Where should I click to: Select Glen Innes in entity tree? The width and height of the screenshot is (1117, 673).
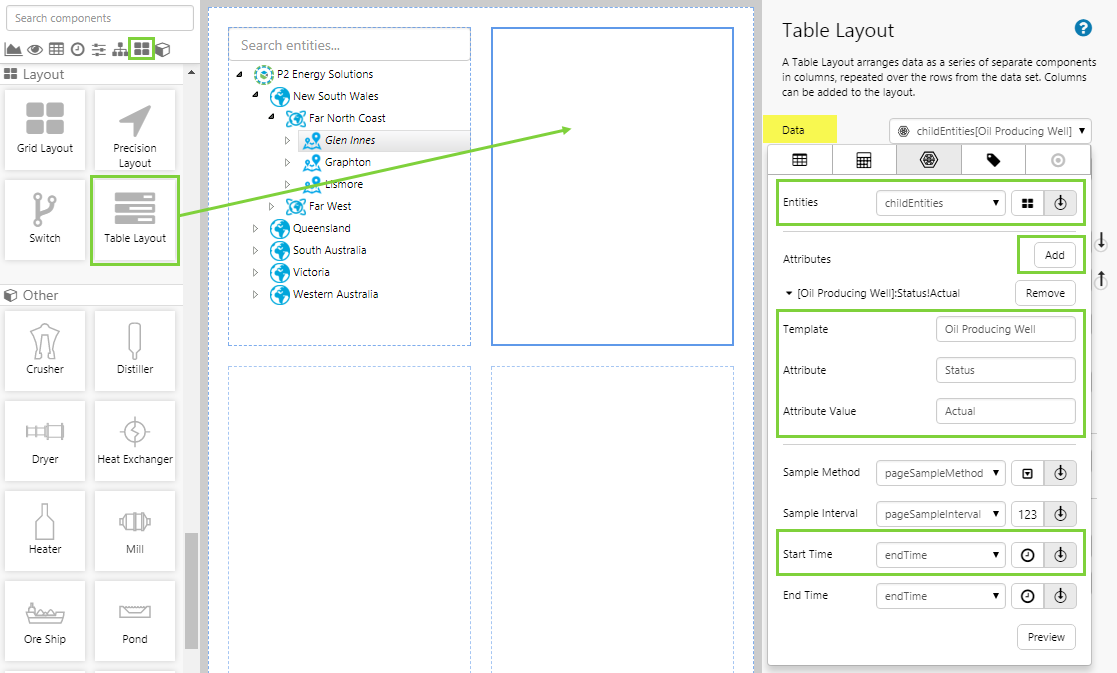coord(350,140)
